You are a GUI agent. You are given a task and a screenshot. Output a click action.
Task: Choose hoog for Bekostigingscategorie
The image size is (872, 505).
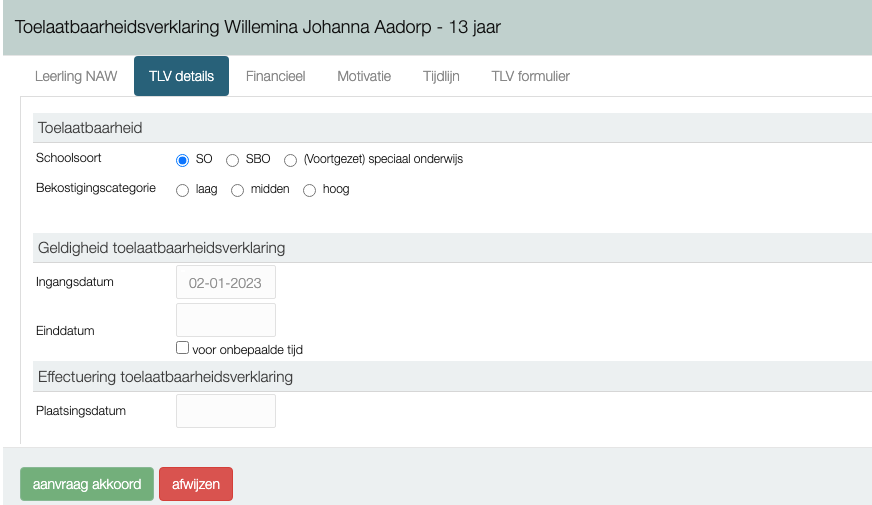pyautogui.click(x=310, y=190)
